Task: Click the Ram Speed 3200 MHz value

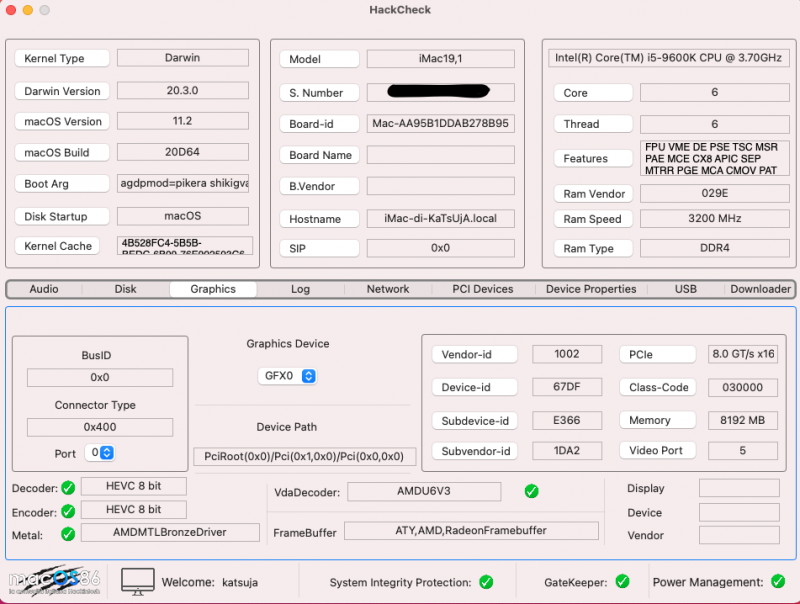Action: [x=715, y=218]
